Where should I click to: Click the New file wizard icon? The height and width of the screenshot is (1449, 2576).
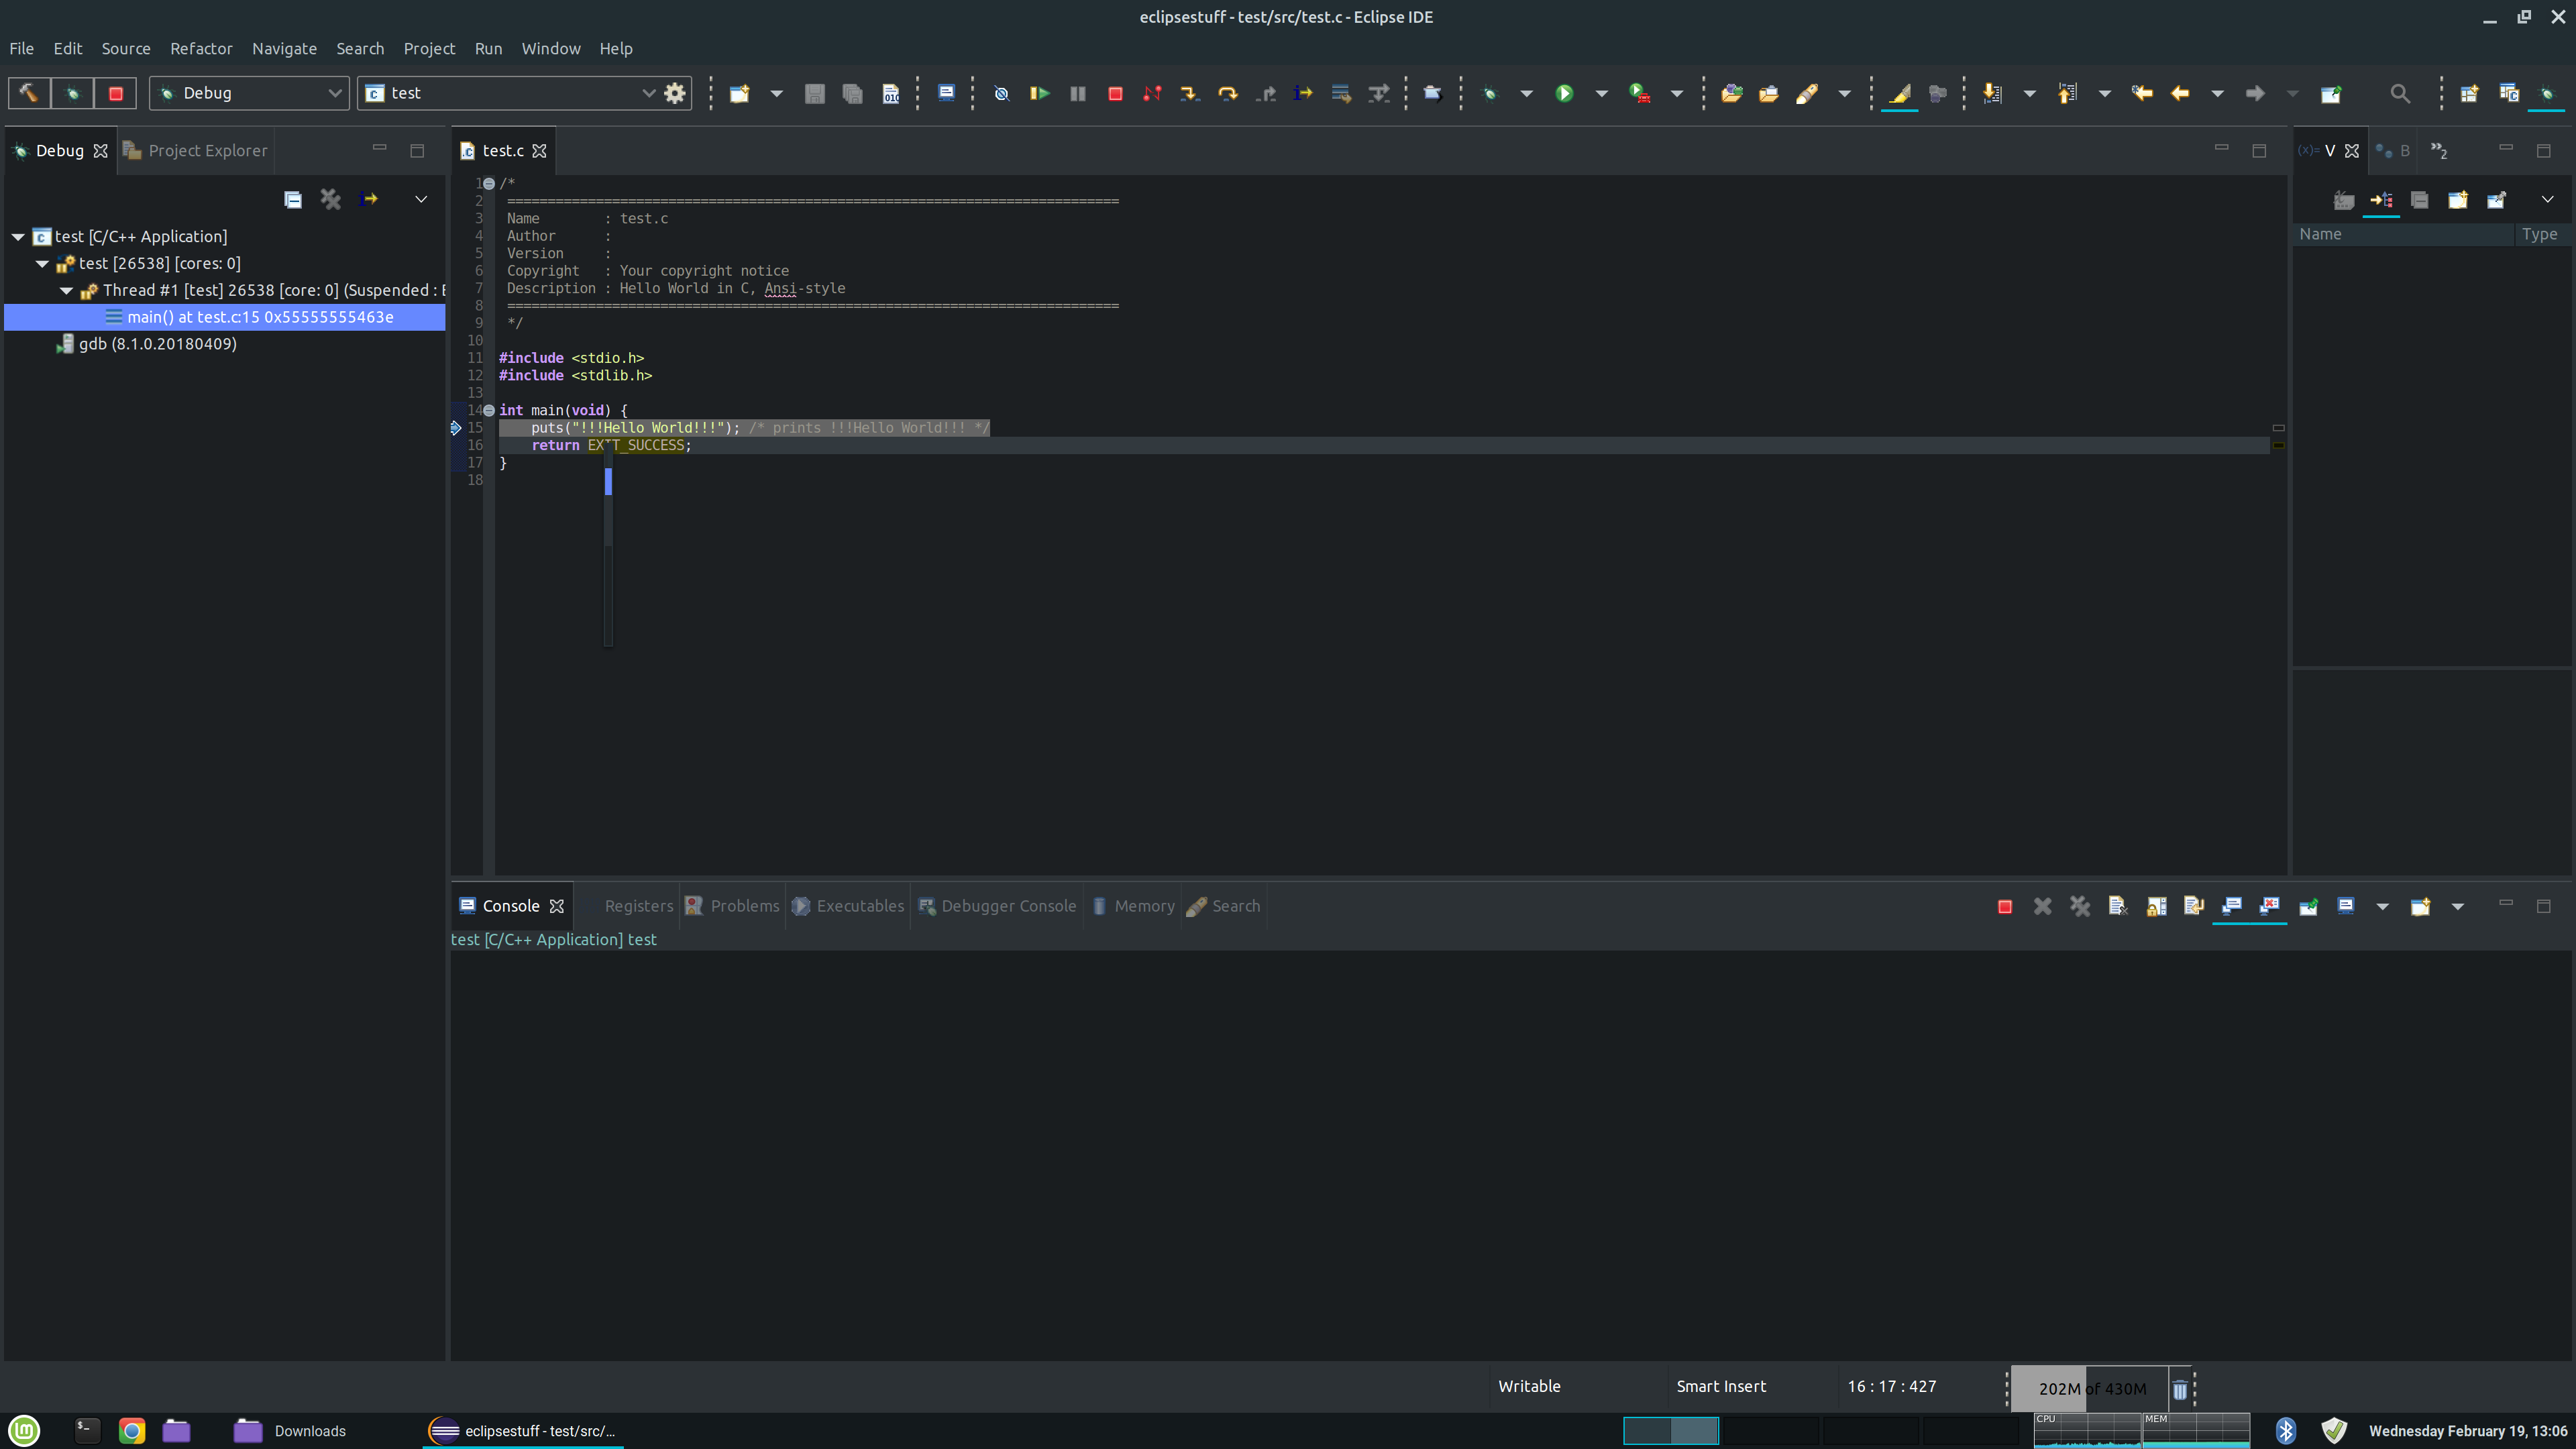tap(740, 93)
